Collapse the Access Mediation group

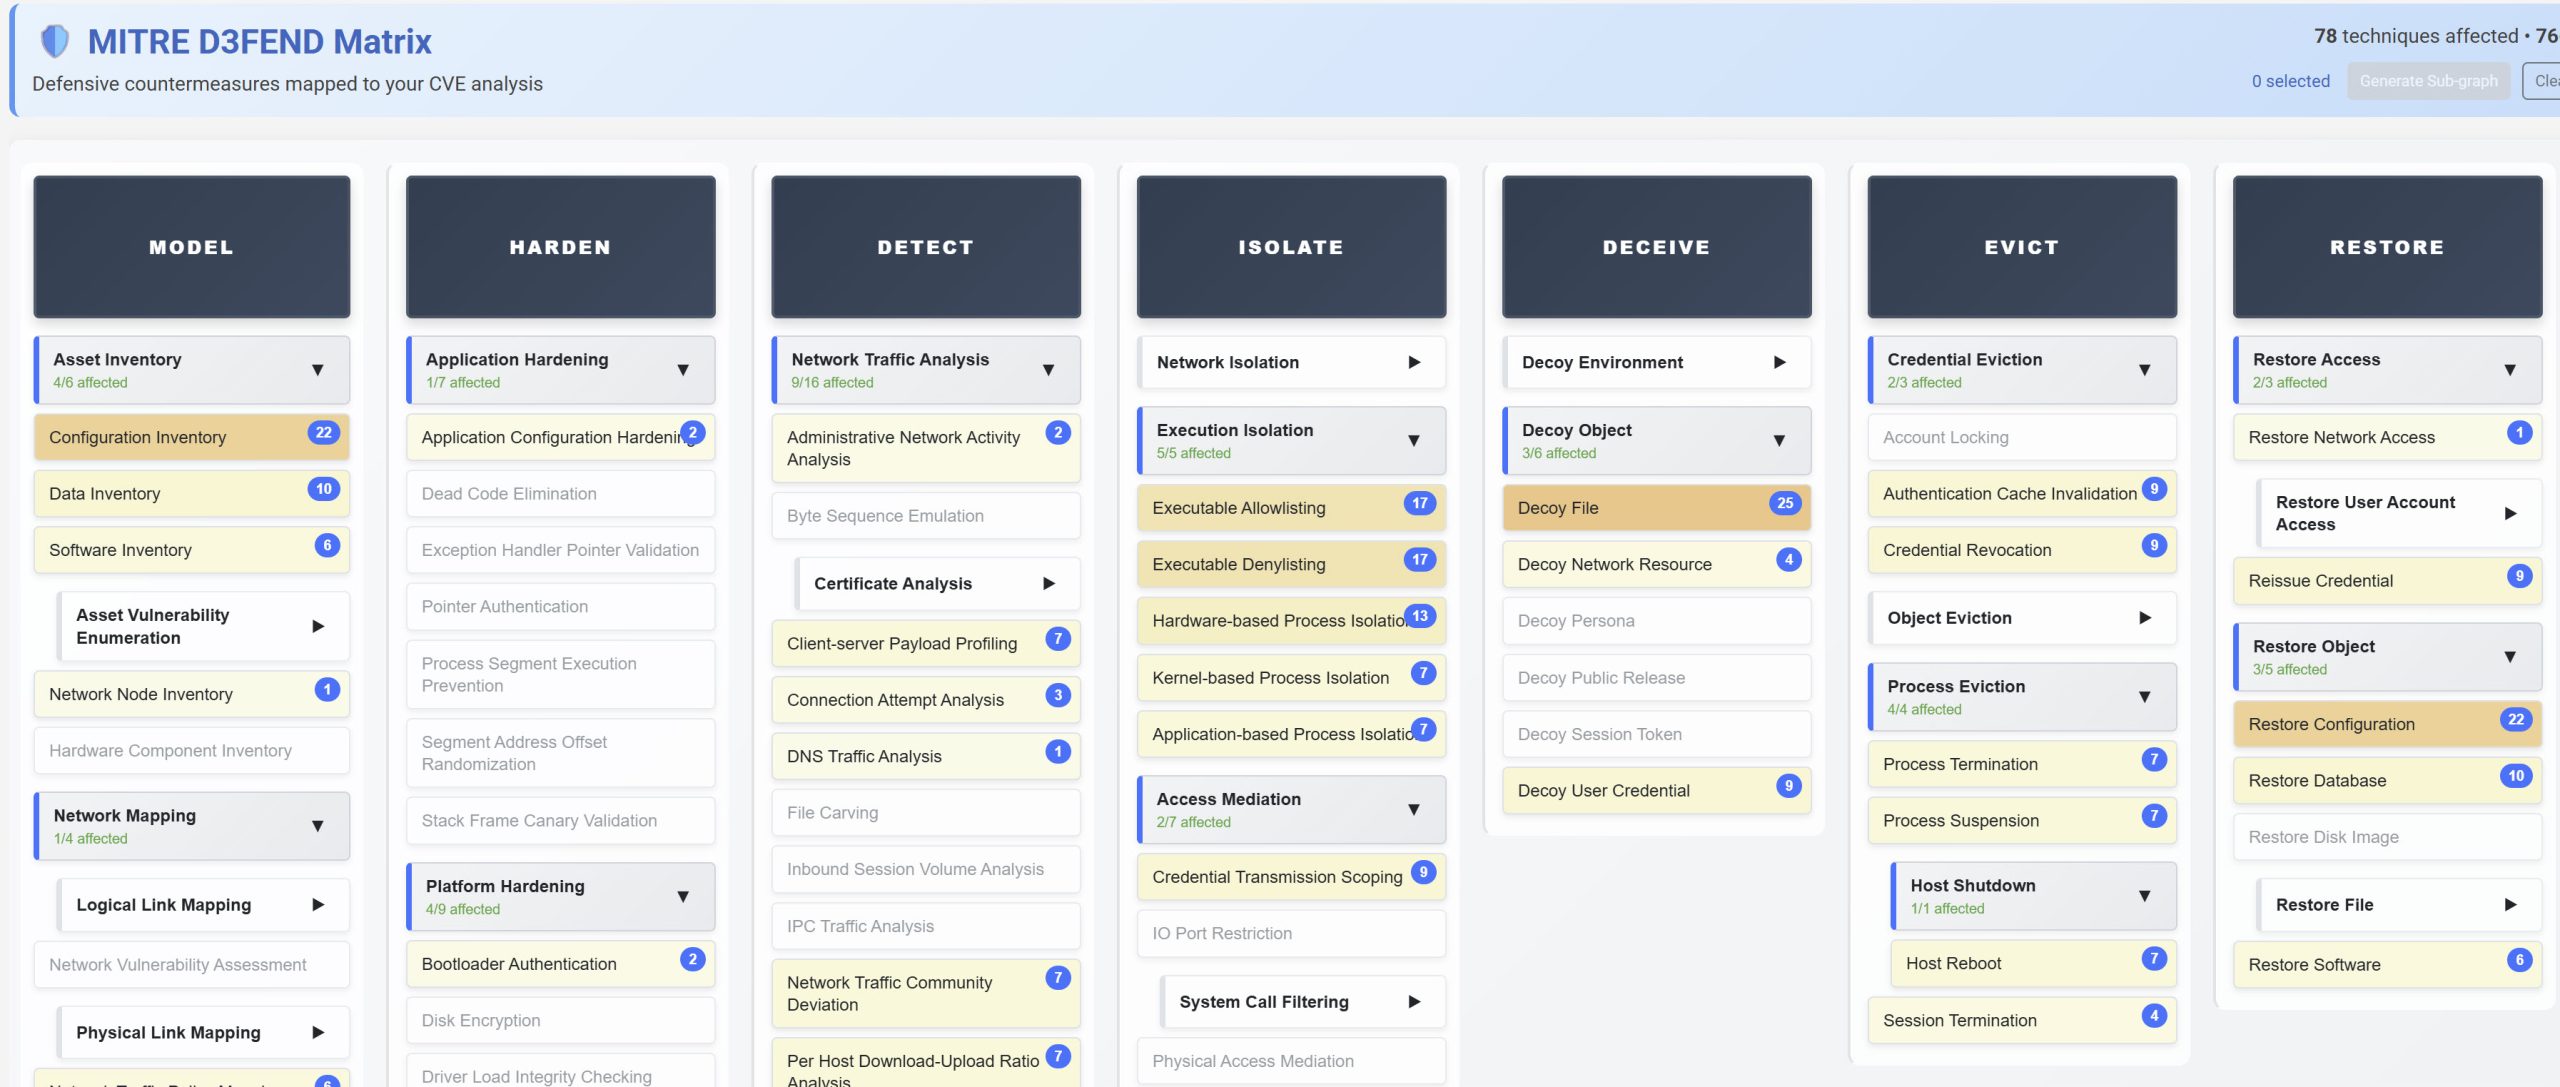tap(1291, 809)
